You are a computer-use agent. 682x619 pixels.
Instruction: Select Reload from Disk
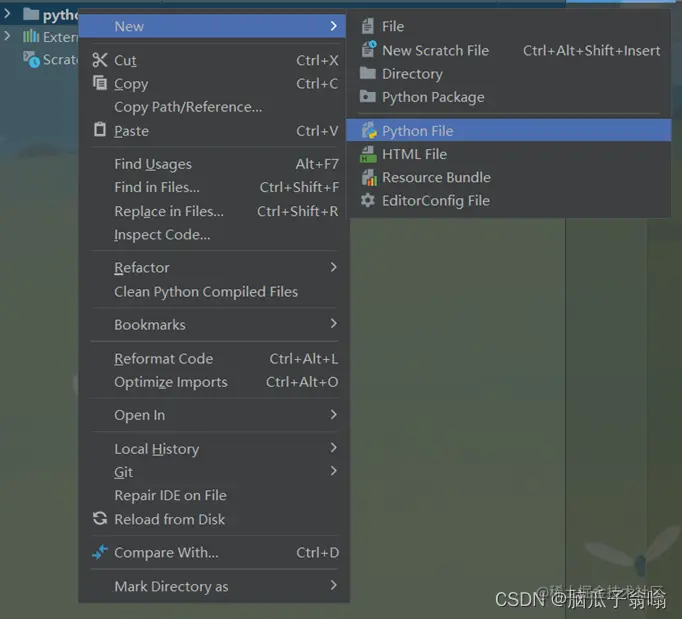click(214, 519)
